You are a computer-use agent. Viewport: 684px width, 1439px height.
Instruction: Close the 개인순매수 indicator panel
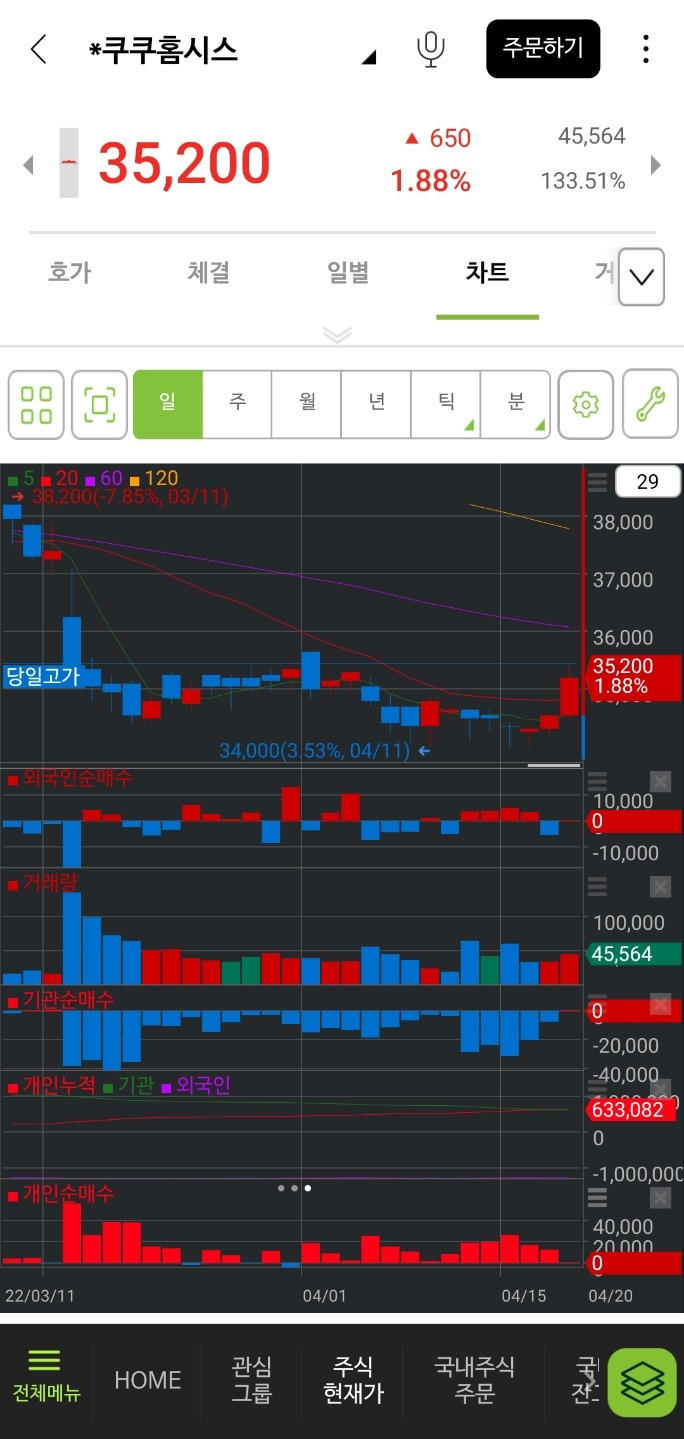pos(660,1198)
